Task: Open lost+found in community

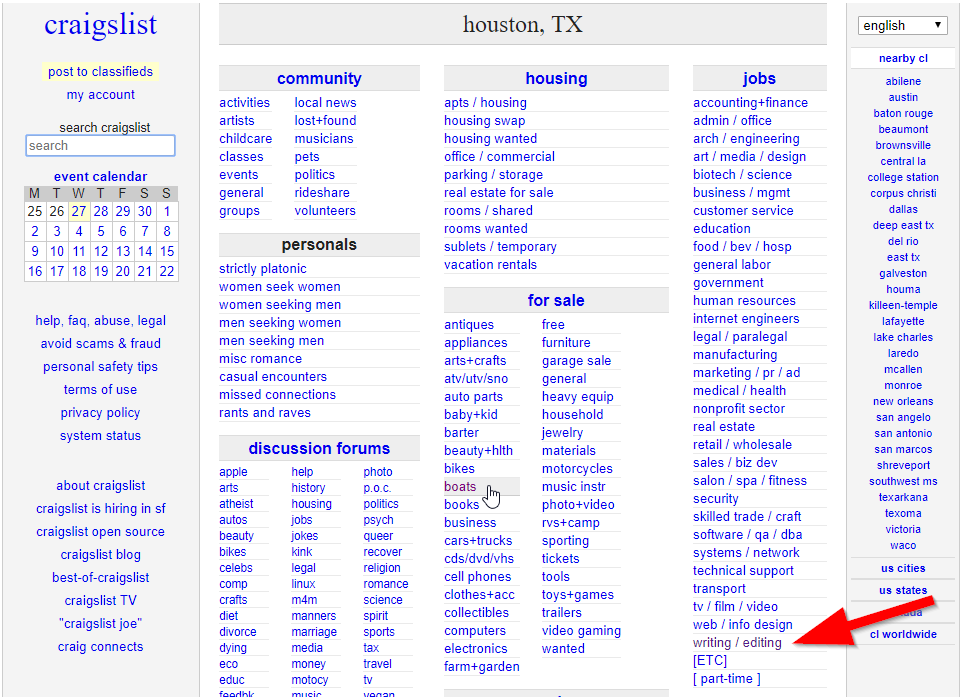Action: (325, 121)
